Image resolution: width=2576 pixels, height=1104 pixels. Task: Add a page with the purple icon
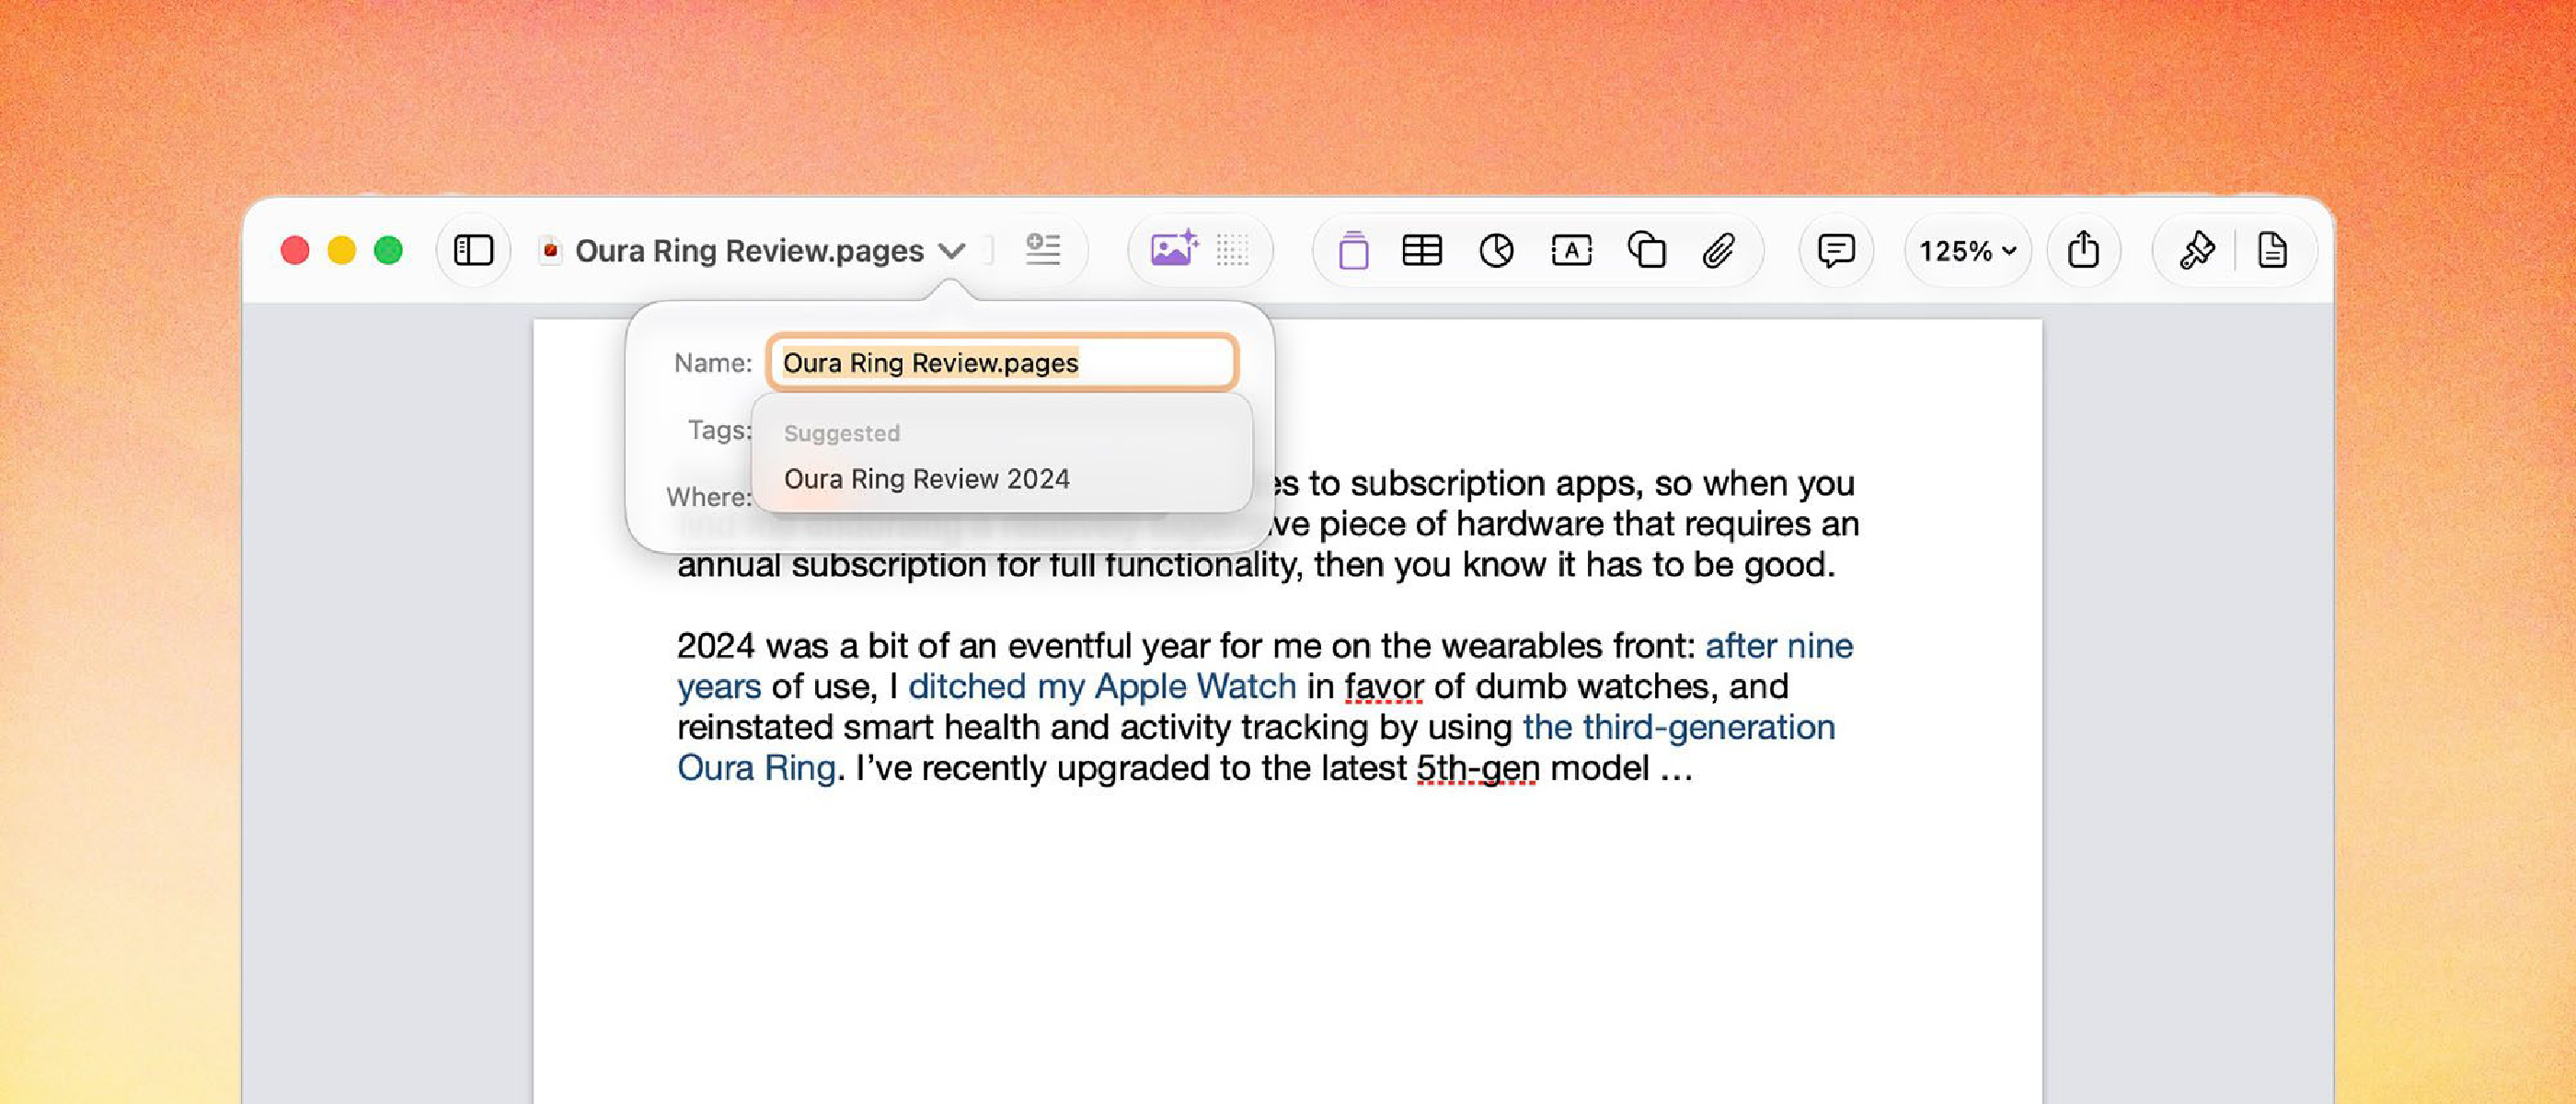click(x=1353, y=250)
